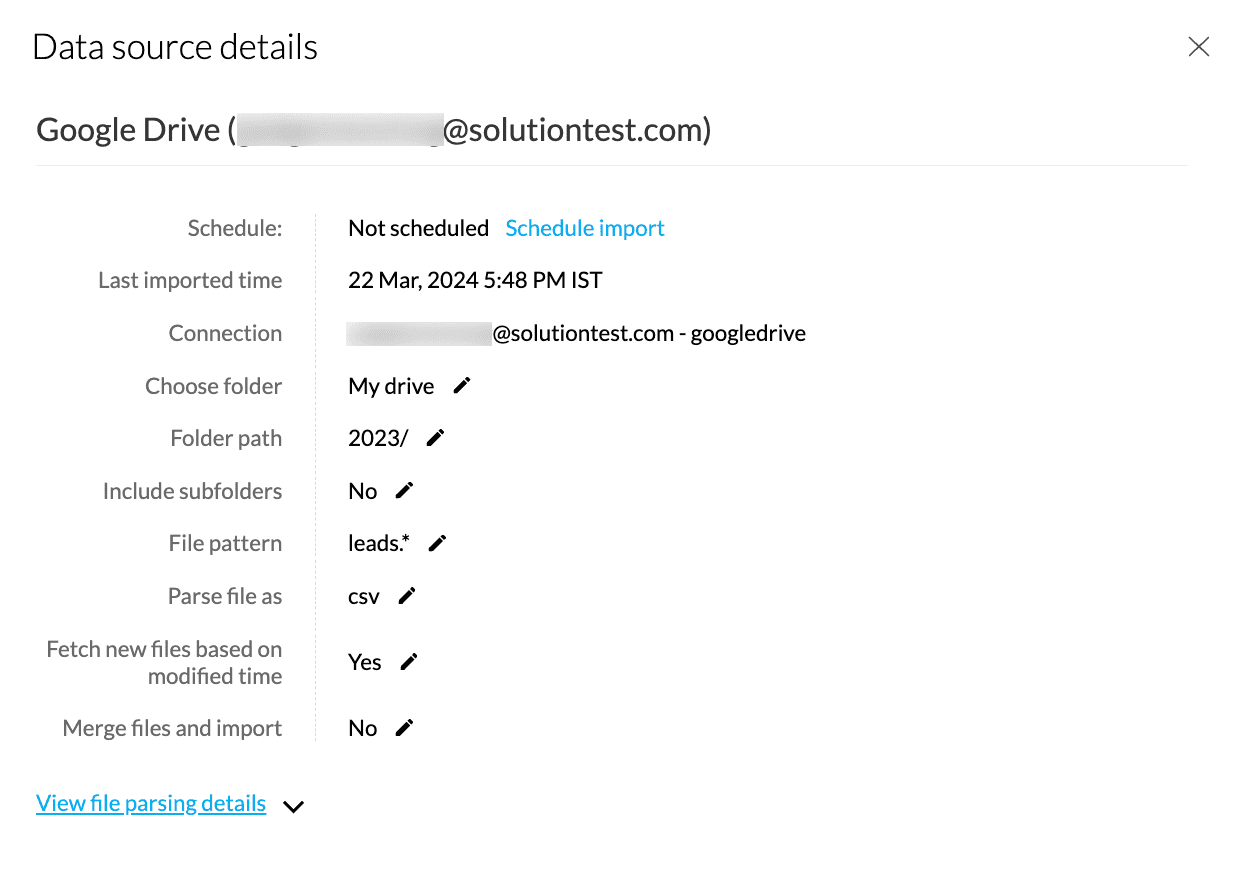Viewport: 1246px width, 882px height.
Task: Click the Schedule import link
Action: pos(585,228)
